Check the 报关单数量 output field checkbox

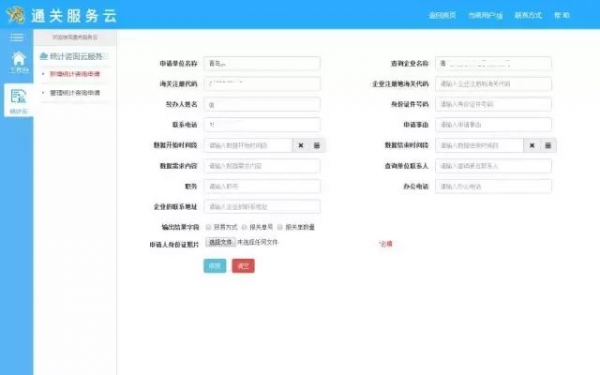pos(280,227)
